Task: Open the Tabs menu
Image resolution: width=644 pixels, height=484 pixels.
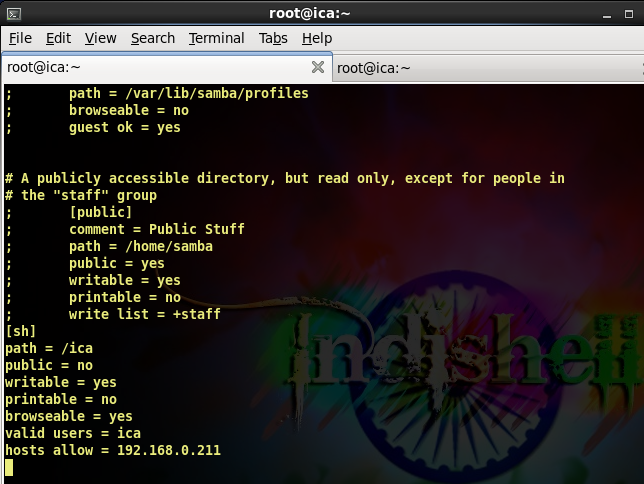Action: click(x=273, y=38)
